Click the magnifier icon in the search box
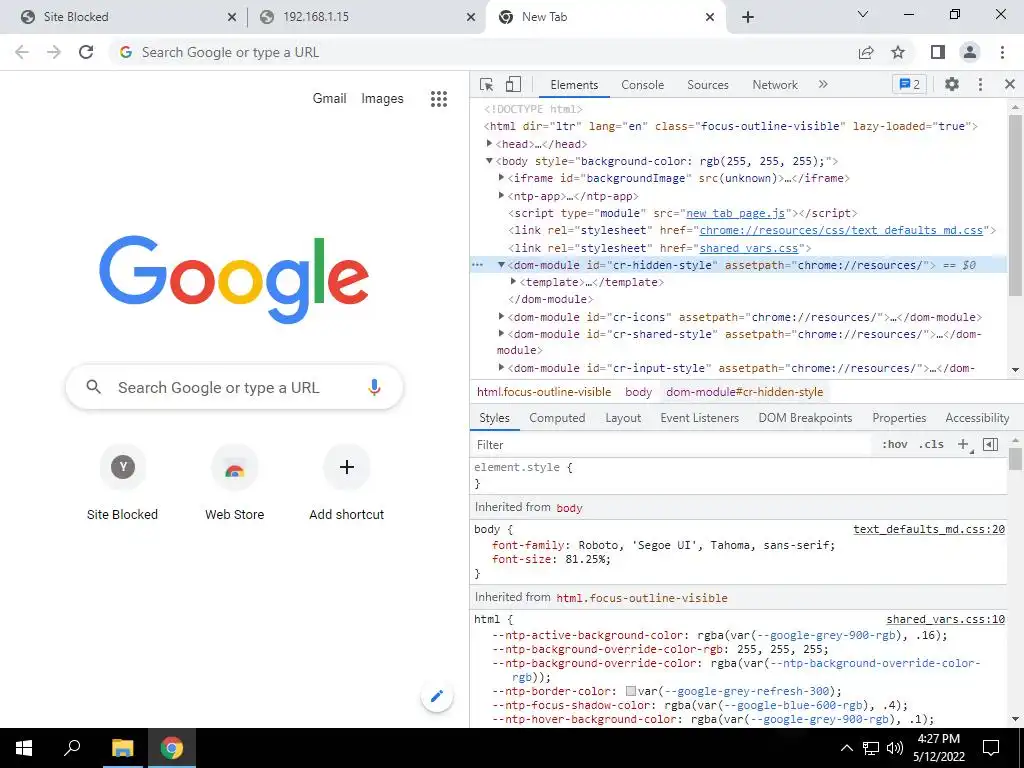 click(x=93, y=387)
